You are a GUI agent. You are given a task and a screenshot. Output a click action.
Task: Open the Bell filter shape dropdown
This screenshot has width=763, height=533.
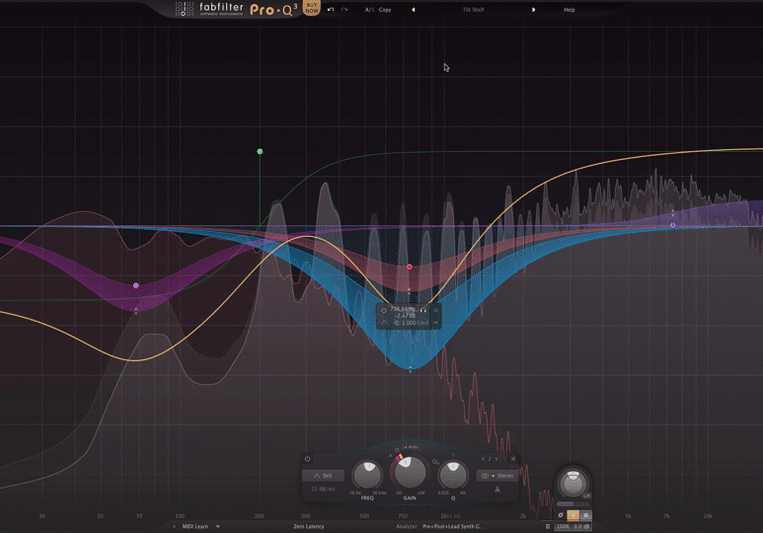tap(323, 476)
